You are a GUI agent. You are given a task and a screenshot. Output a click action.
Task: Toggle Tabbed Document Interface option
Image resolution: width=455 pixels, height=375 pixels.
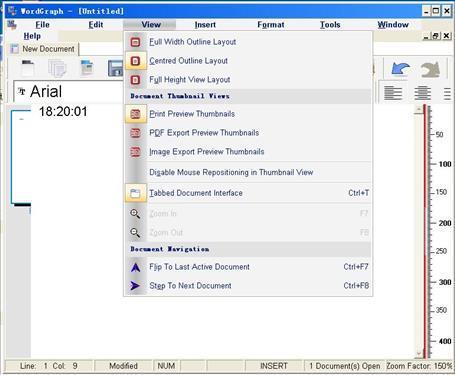point(248,193)
